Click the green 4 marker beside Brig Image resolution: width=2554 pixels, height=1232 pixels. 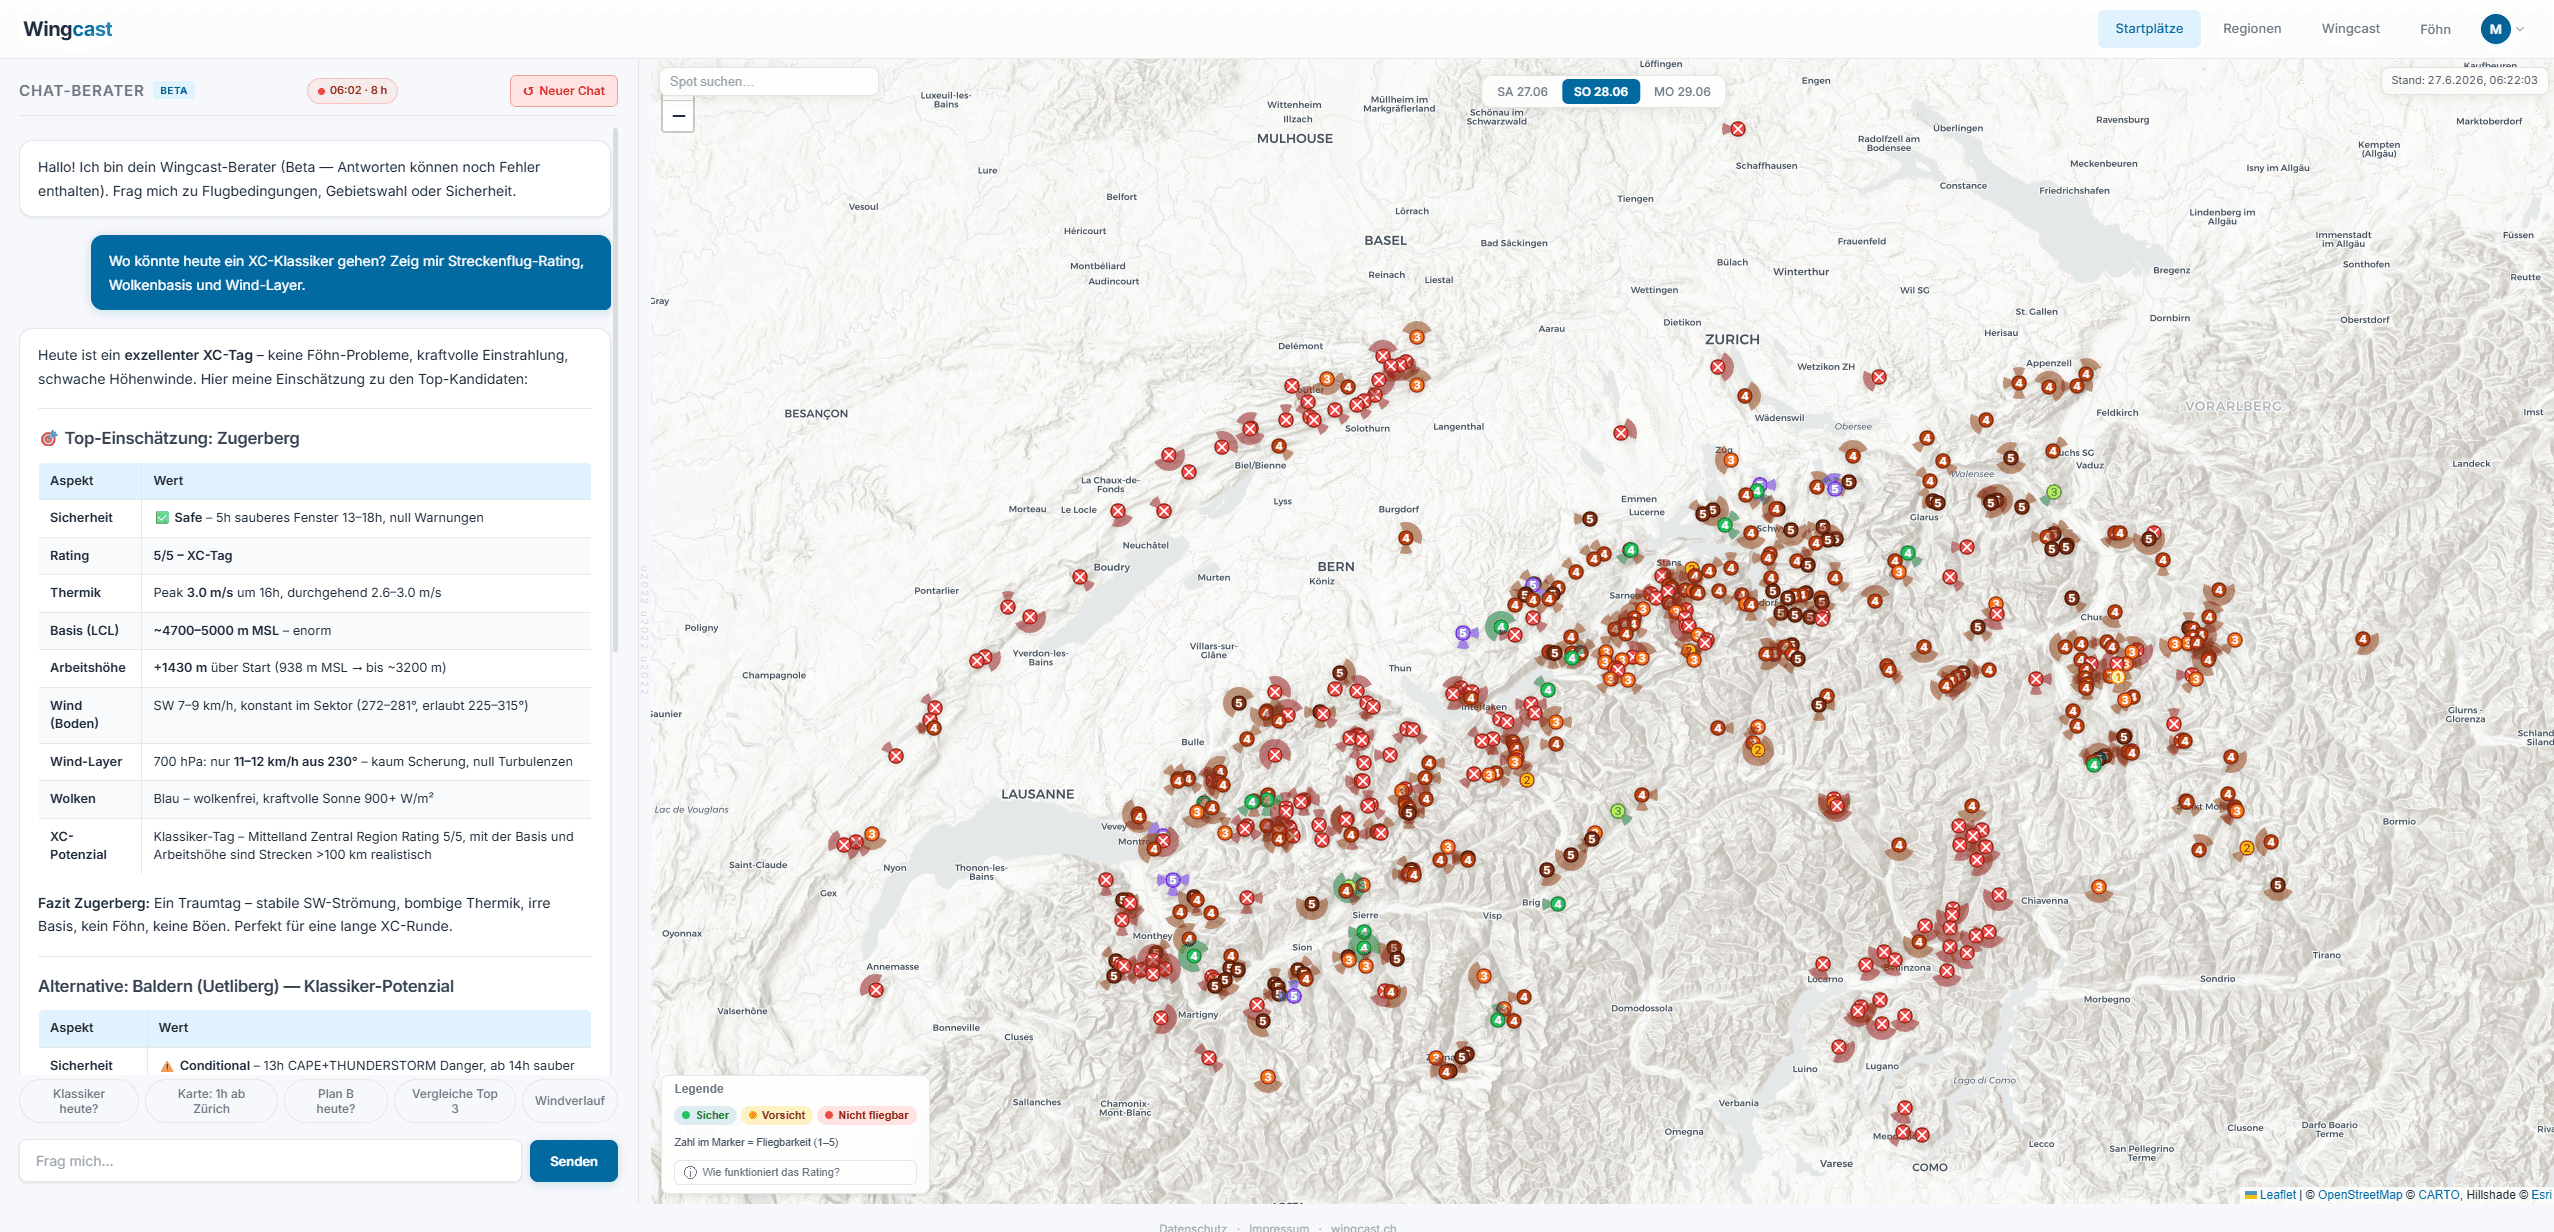[x=1558, y=904]
